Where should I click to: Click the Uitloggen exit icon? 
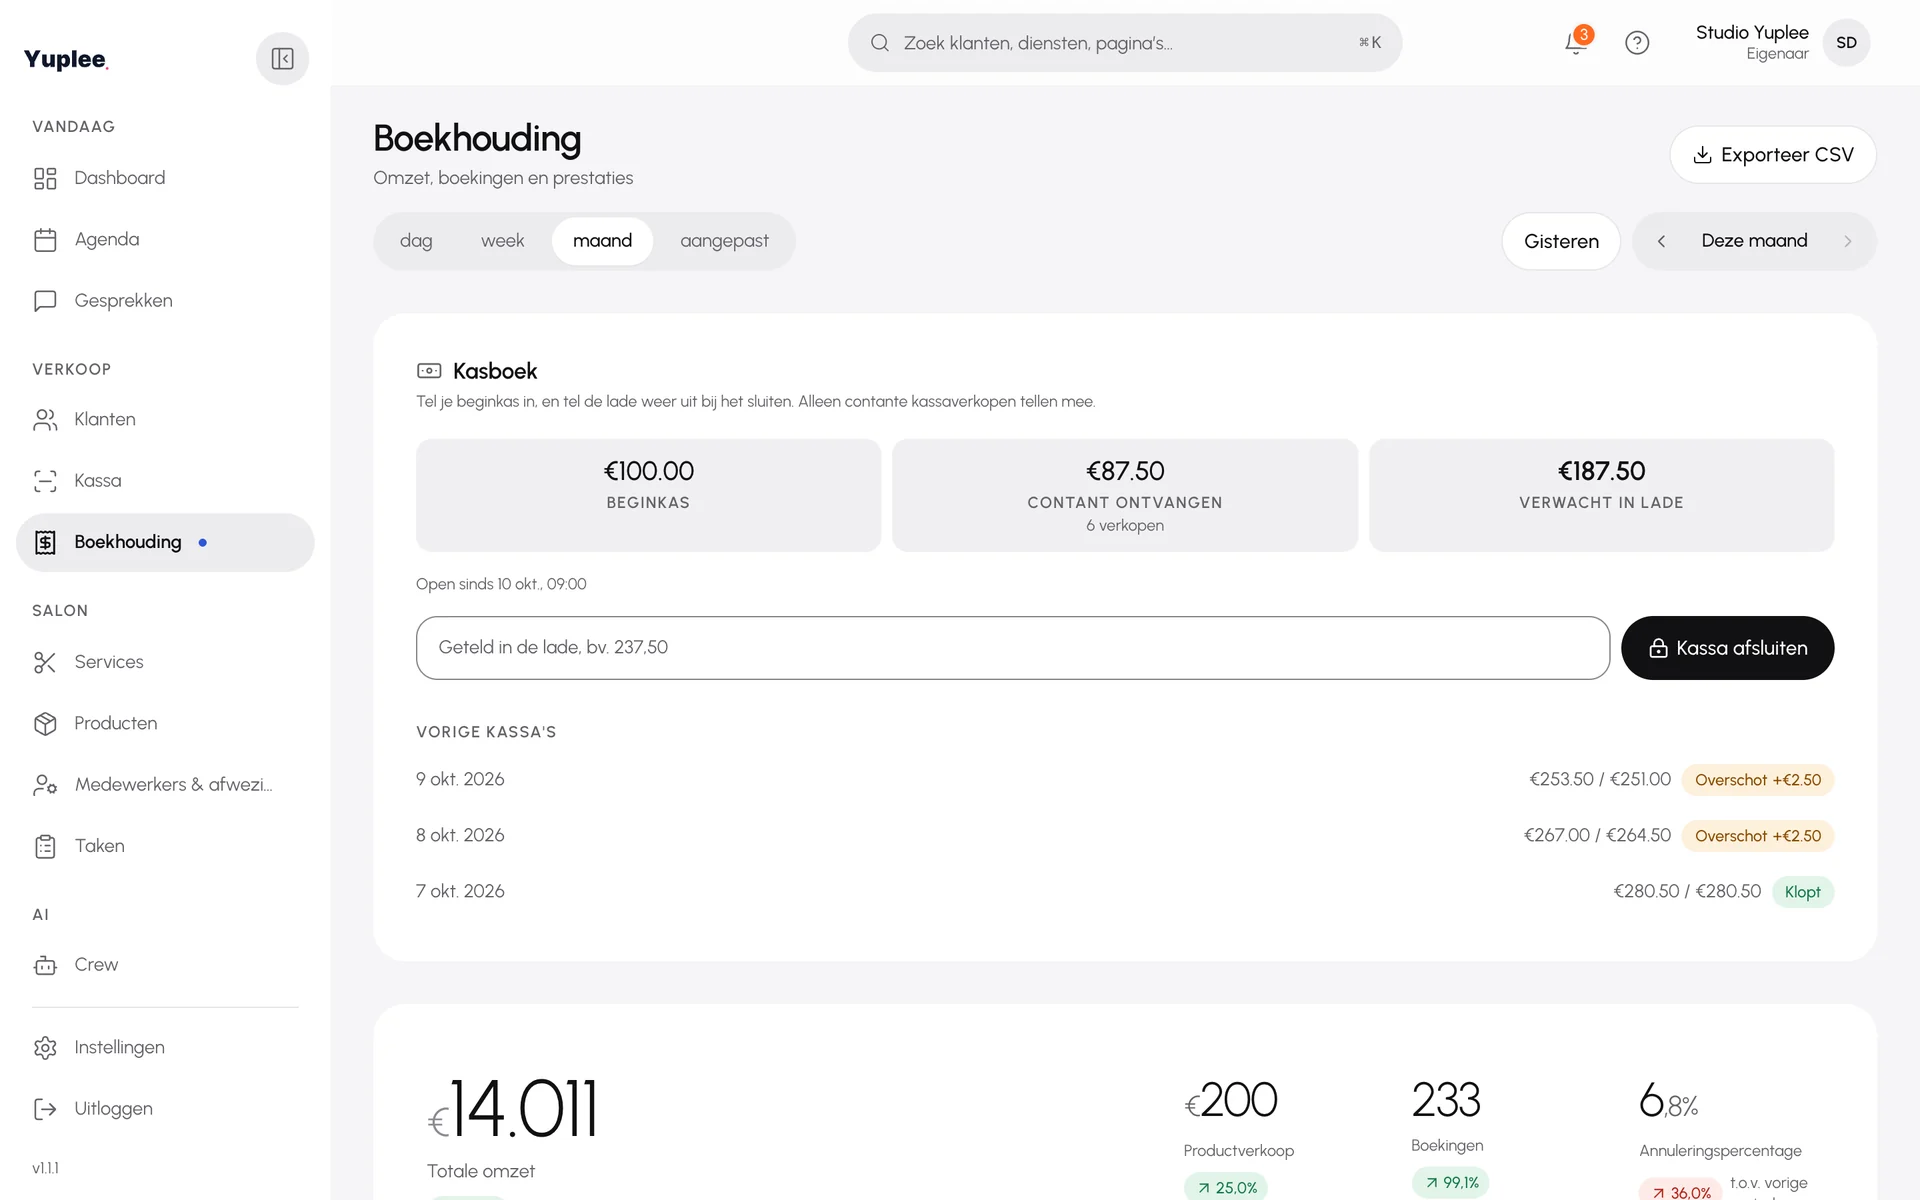pyautogui.click(x=45, y=1108)
